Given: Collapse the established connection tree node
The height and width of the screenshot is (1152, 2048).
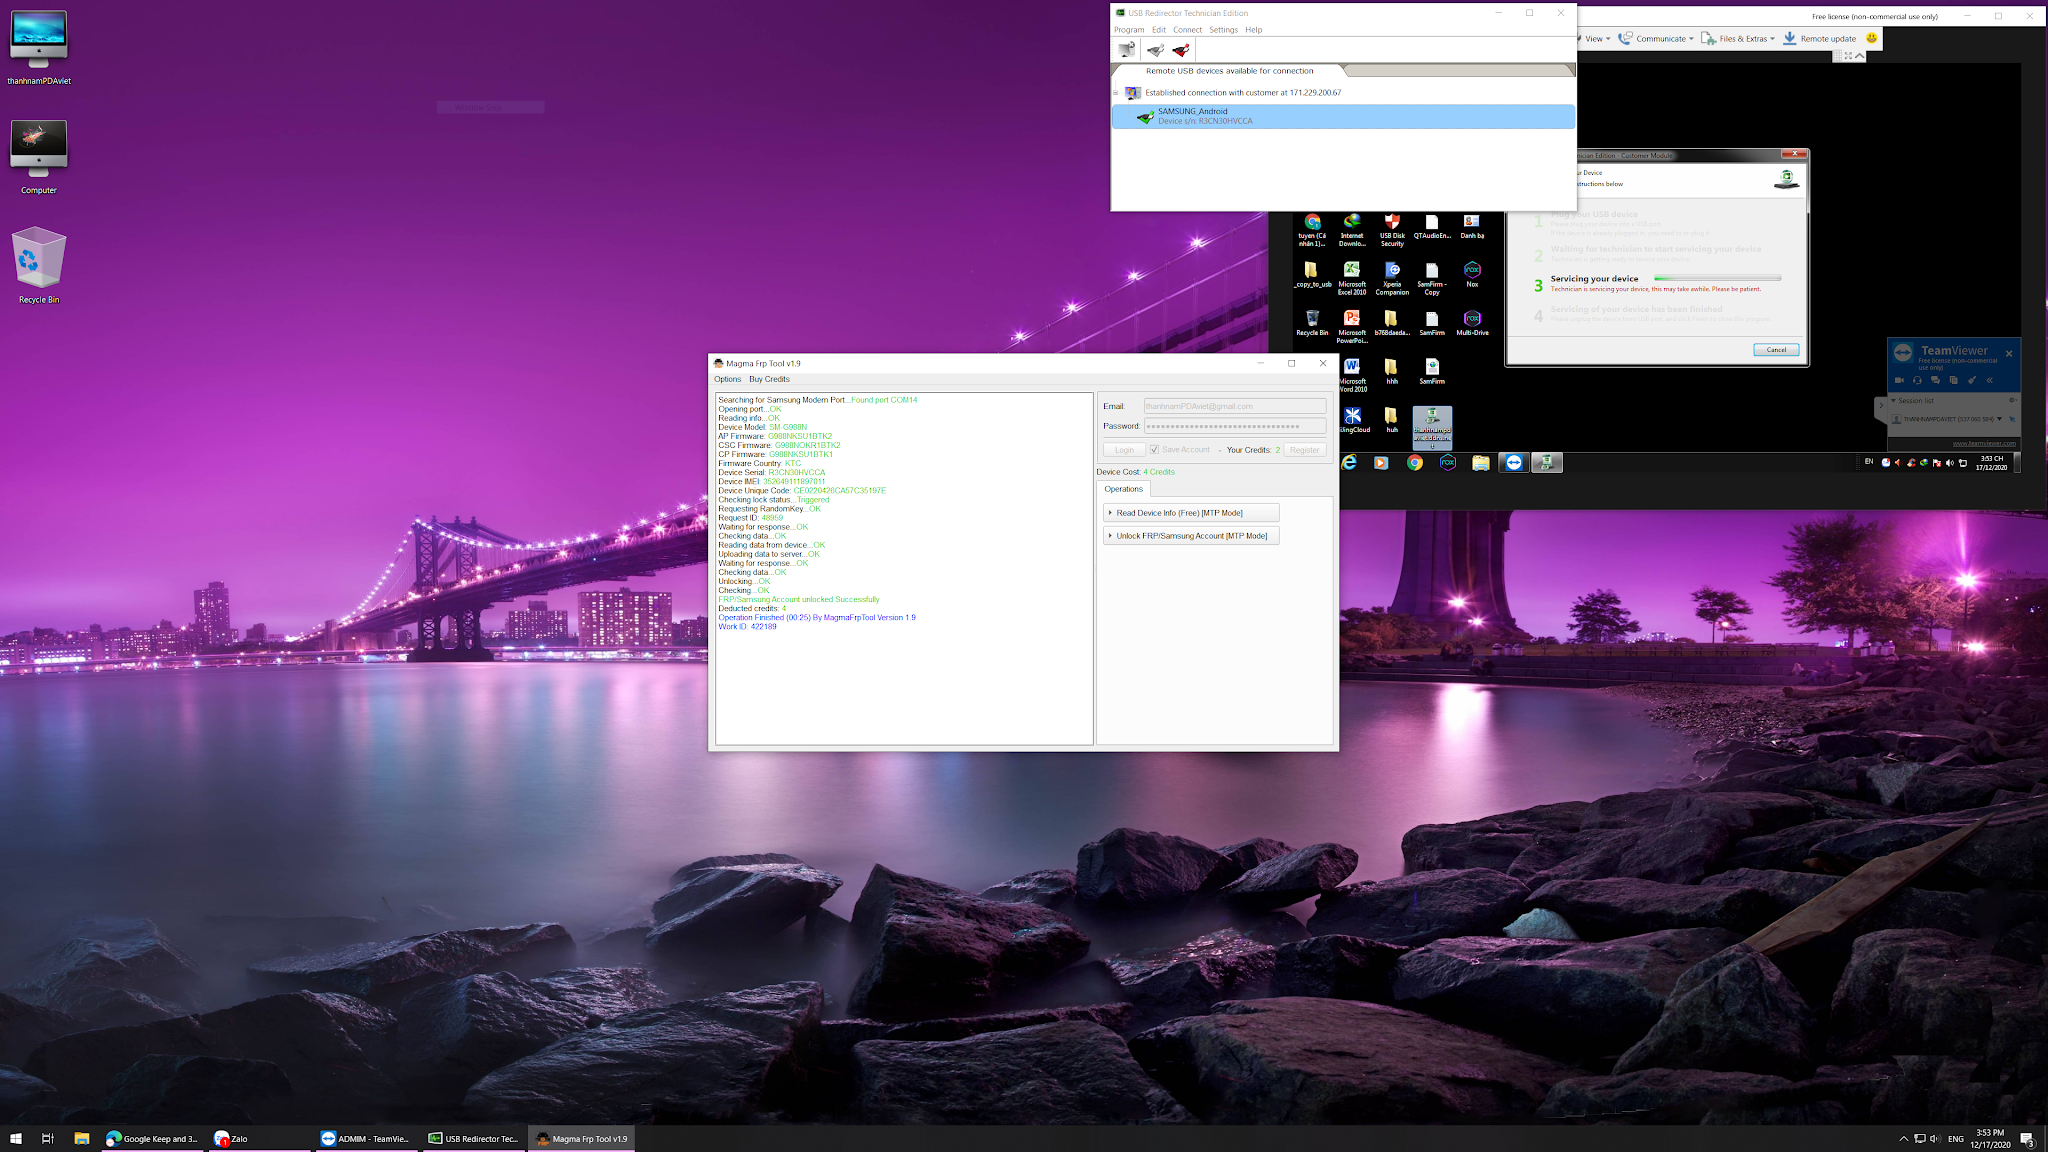Looking at the screenshot, I should [1116, 93].
